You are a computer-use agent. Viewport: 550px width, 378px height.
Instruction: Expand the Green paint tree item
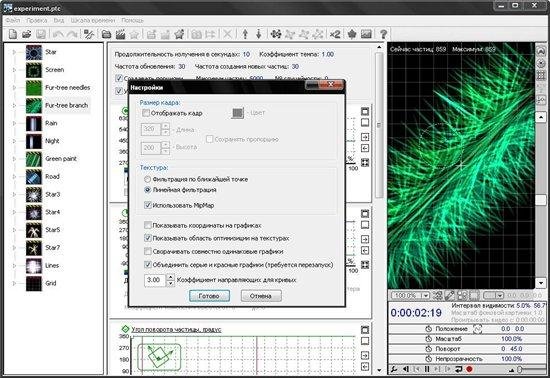[14, 159]
